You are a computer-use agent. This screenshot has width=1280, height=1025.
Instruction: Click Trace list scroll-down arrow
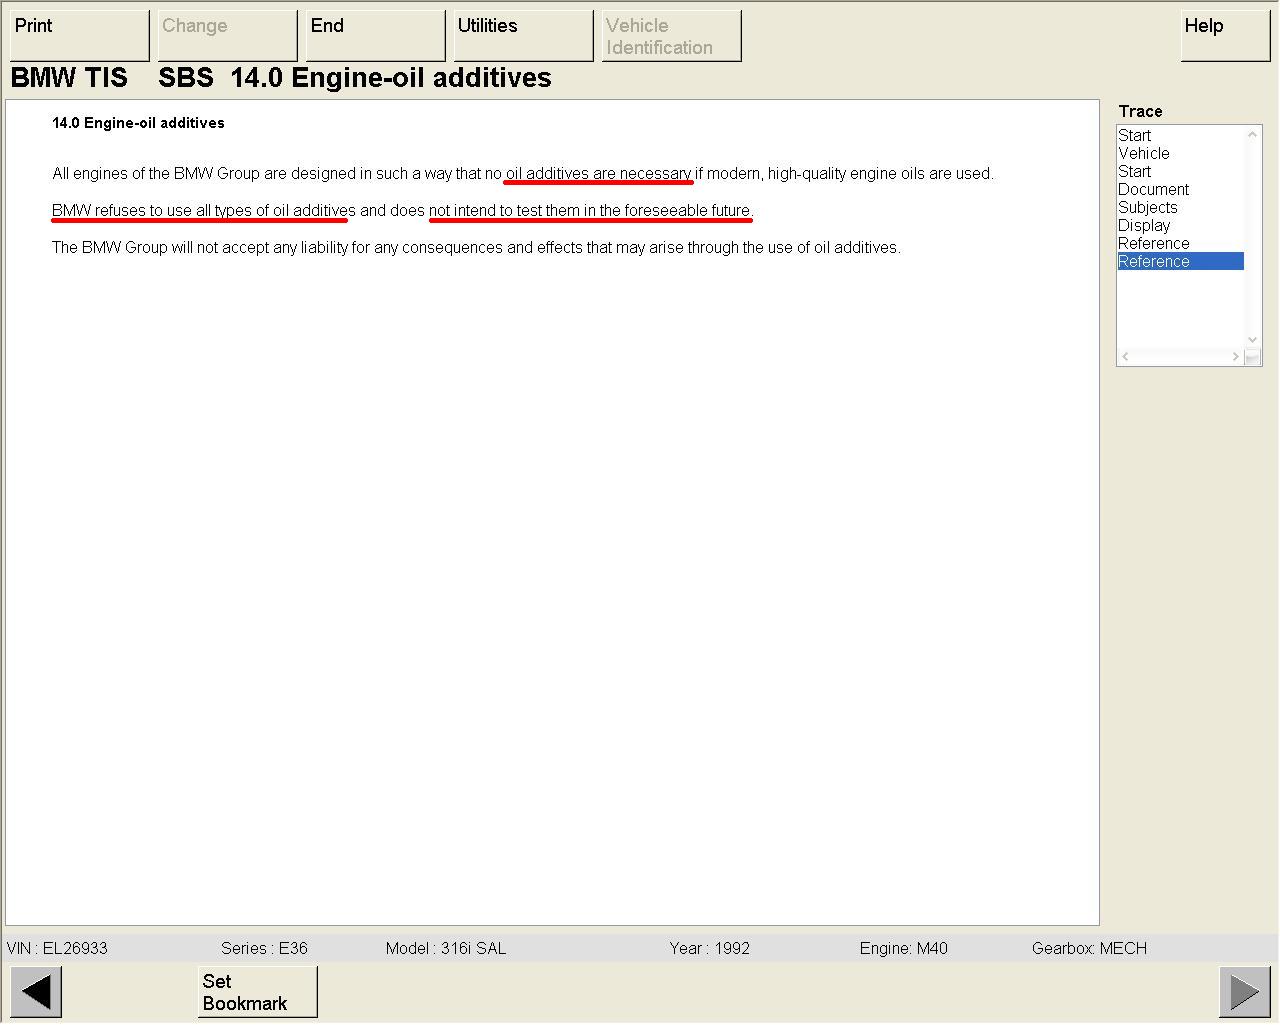(1252, 339)
